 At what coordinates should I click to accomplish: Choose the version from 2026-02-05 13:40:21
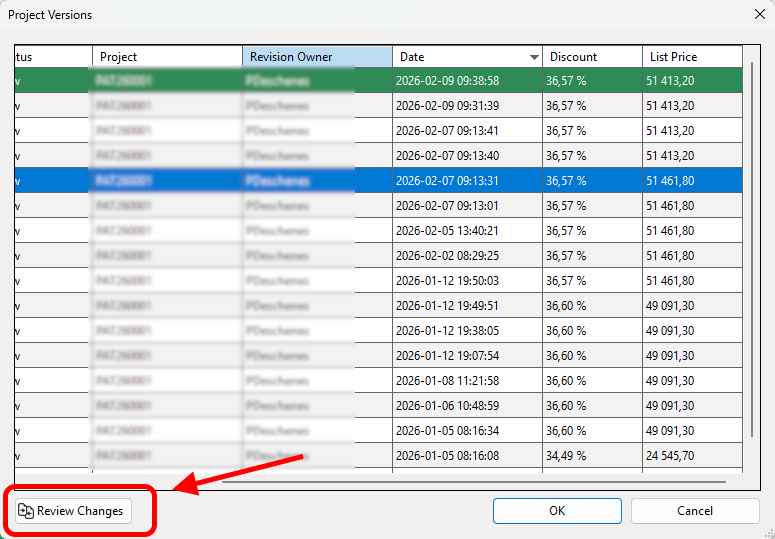(461, 231)
